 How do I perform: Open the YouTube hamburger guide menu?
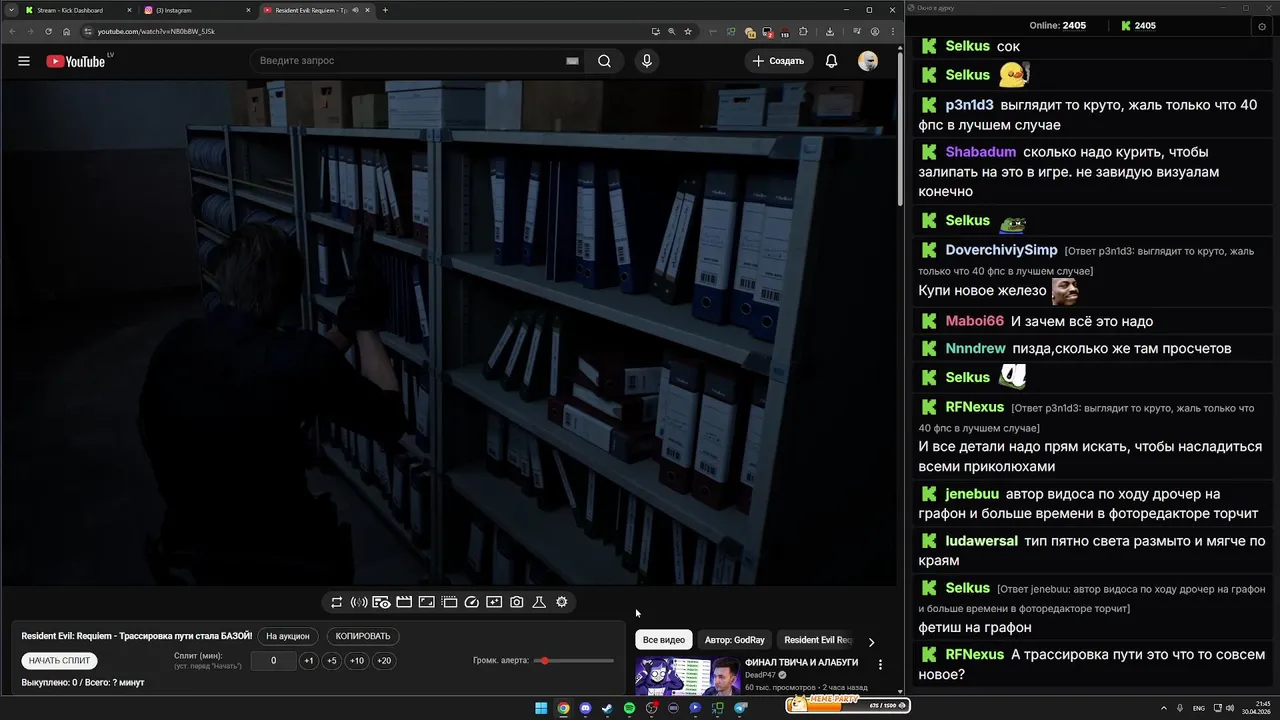[24, 61]
